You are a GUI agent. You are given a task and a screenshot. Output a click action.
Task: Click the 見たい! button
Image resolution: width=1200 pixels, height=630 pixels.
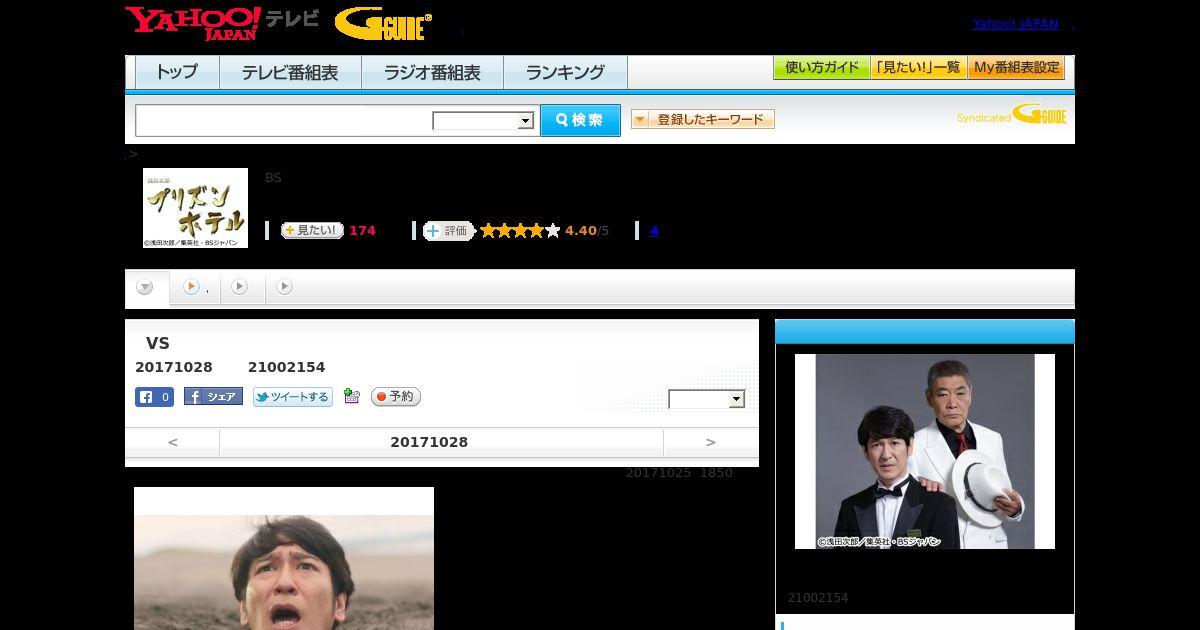point(312,230)
